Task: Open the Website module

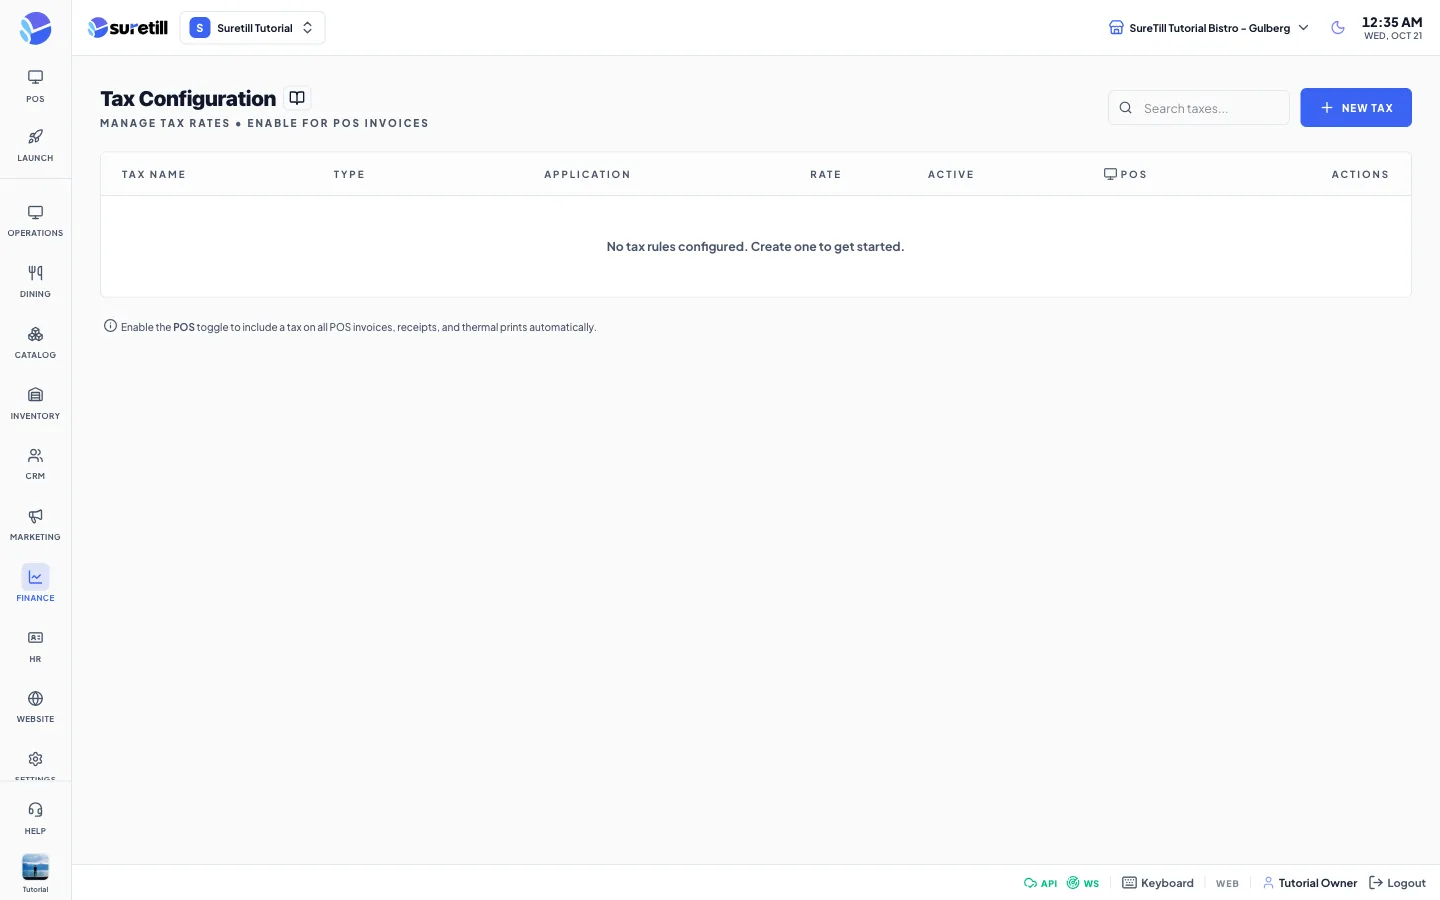Action: (35, 707)
